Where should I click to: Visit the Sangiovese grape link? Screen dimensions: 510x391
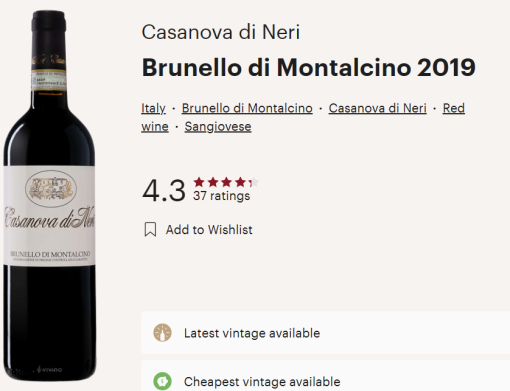tap(218, 127)
